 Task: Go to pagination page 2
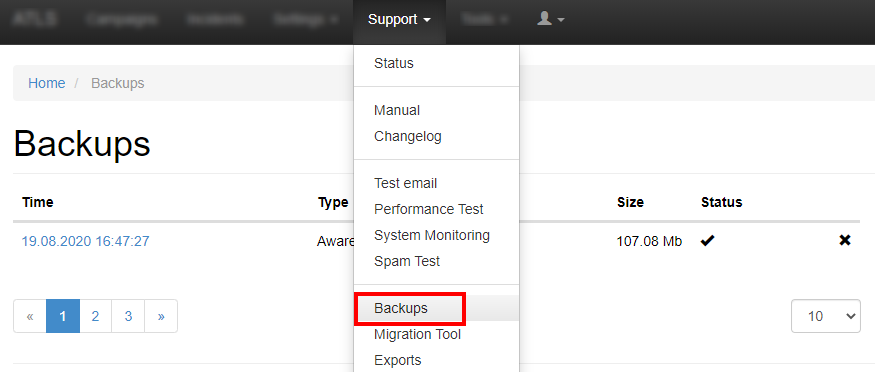point(95,316)
